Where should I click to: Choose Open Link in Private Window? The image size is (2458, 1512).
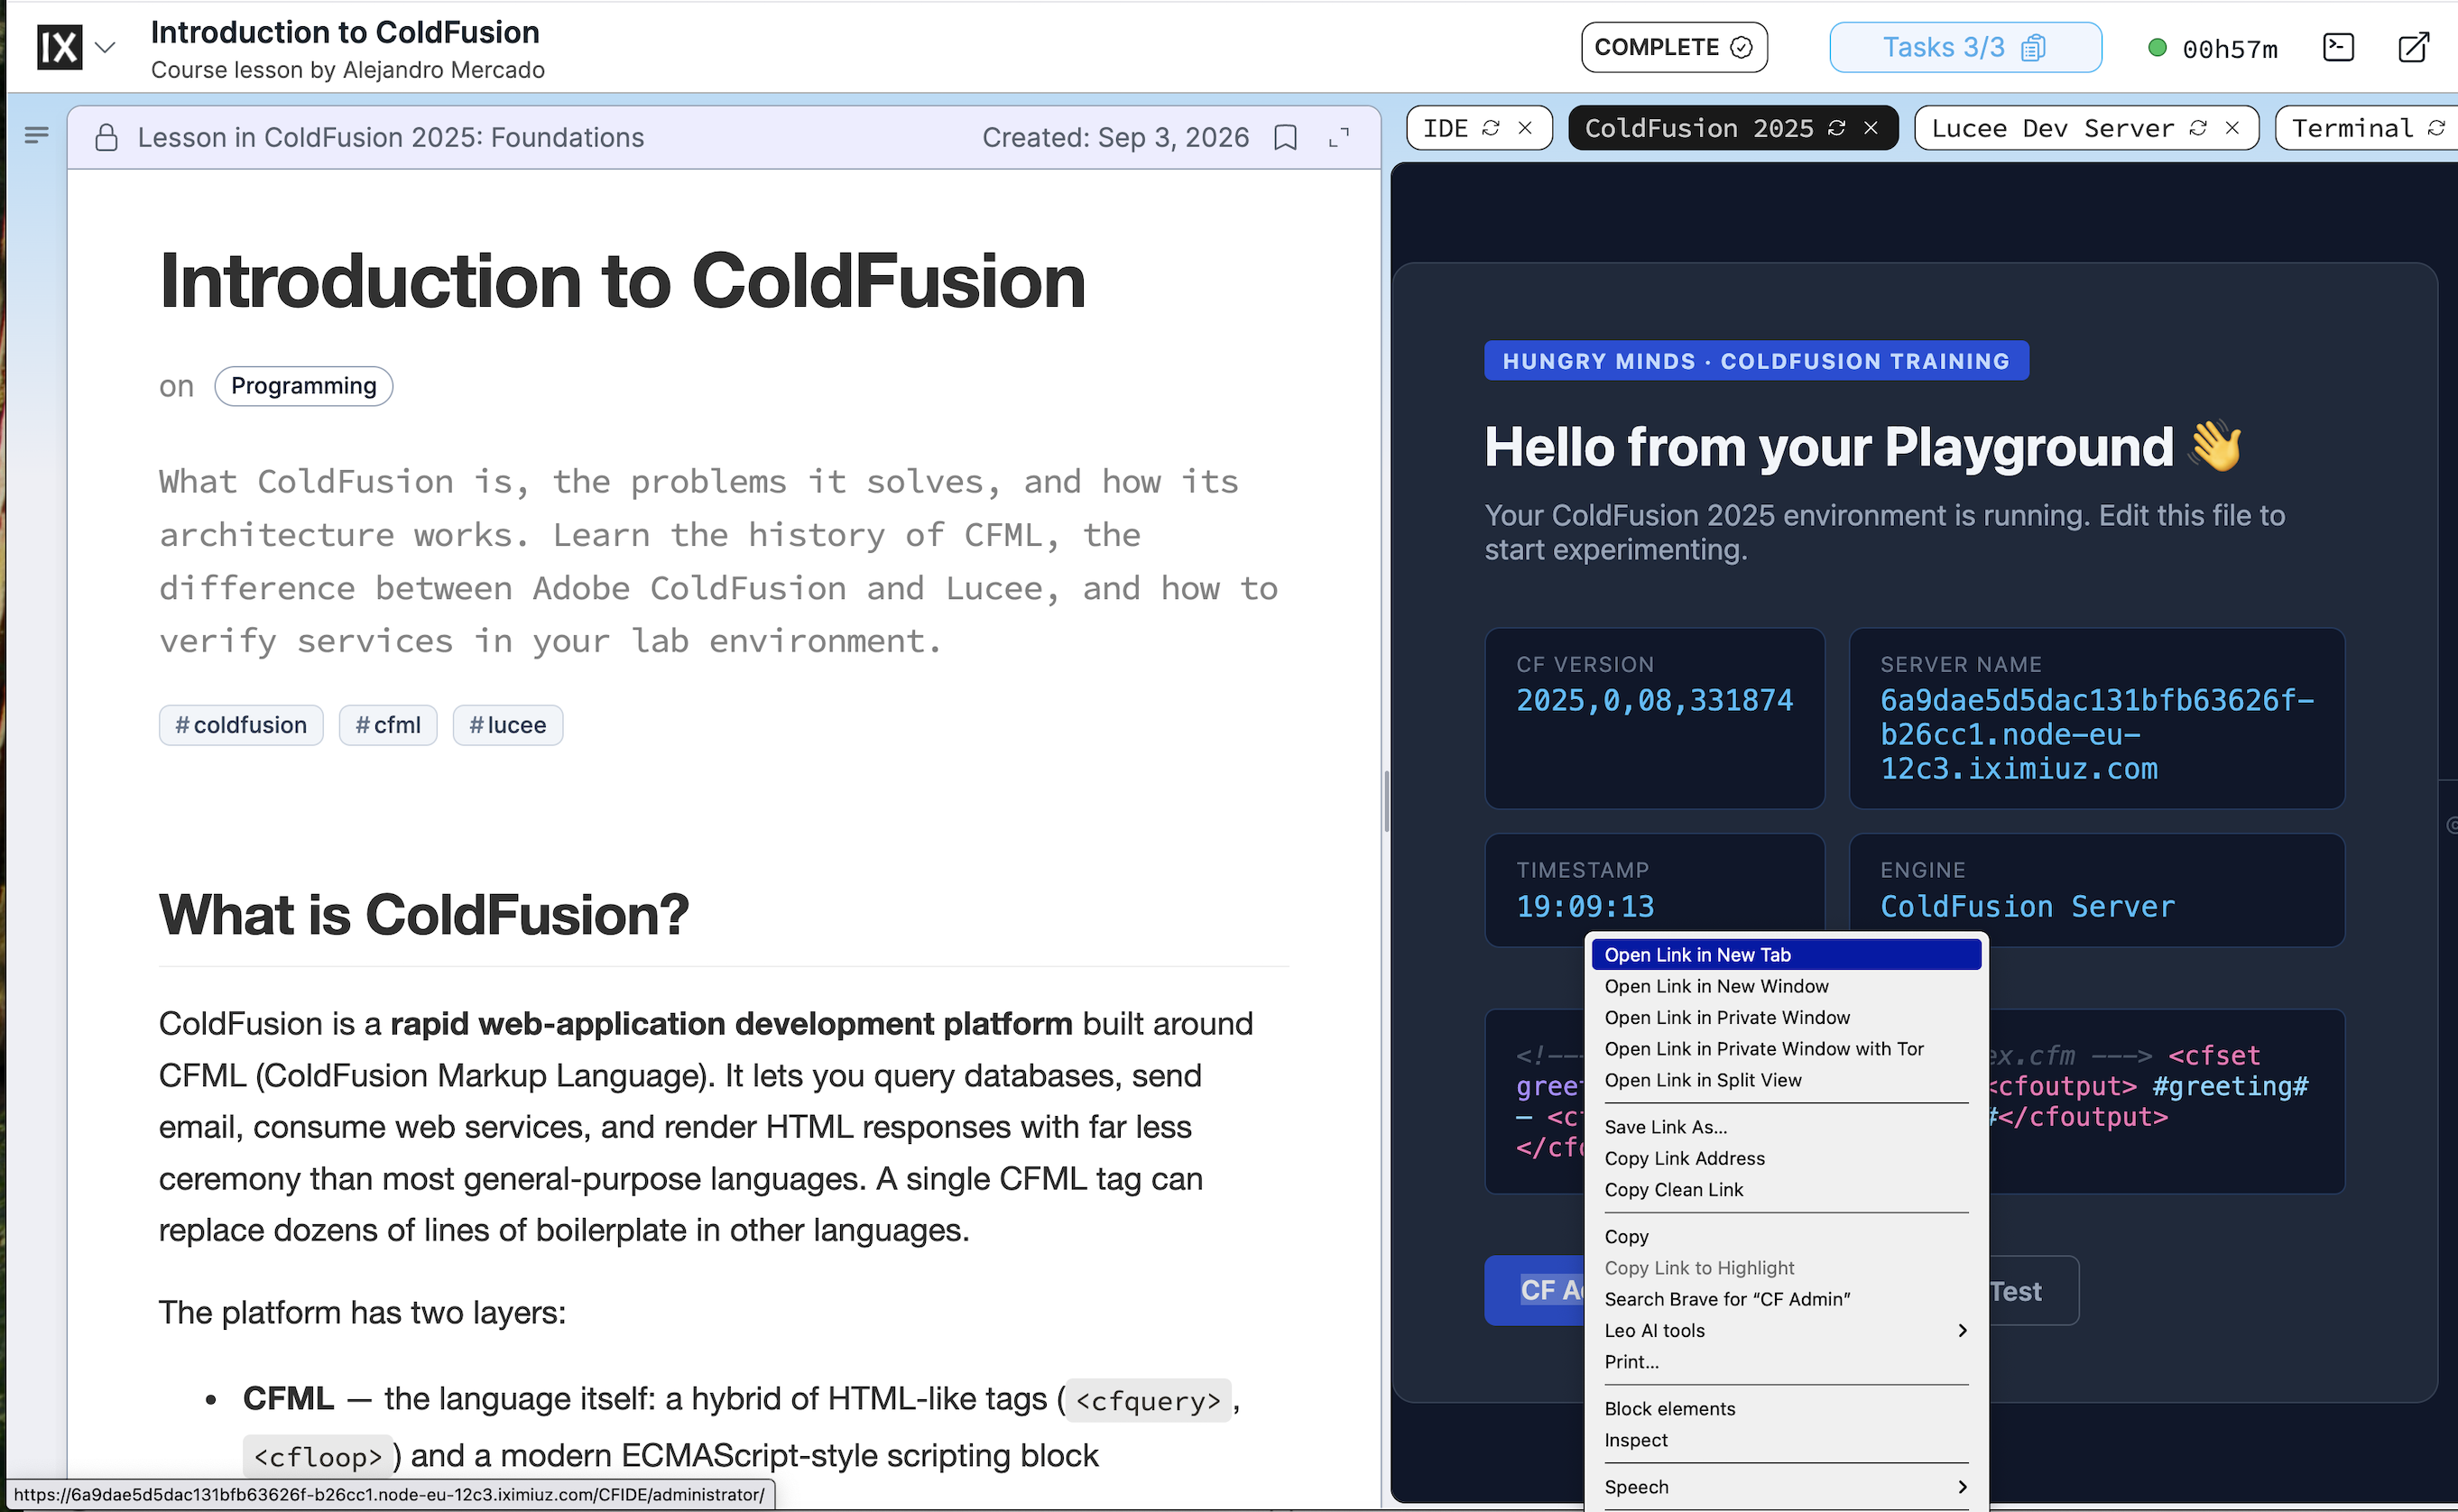click(x=1786, y=1017)
